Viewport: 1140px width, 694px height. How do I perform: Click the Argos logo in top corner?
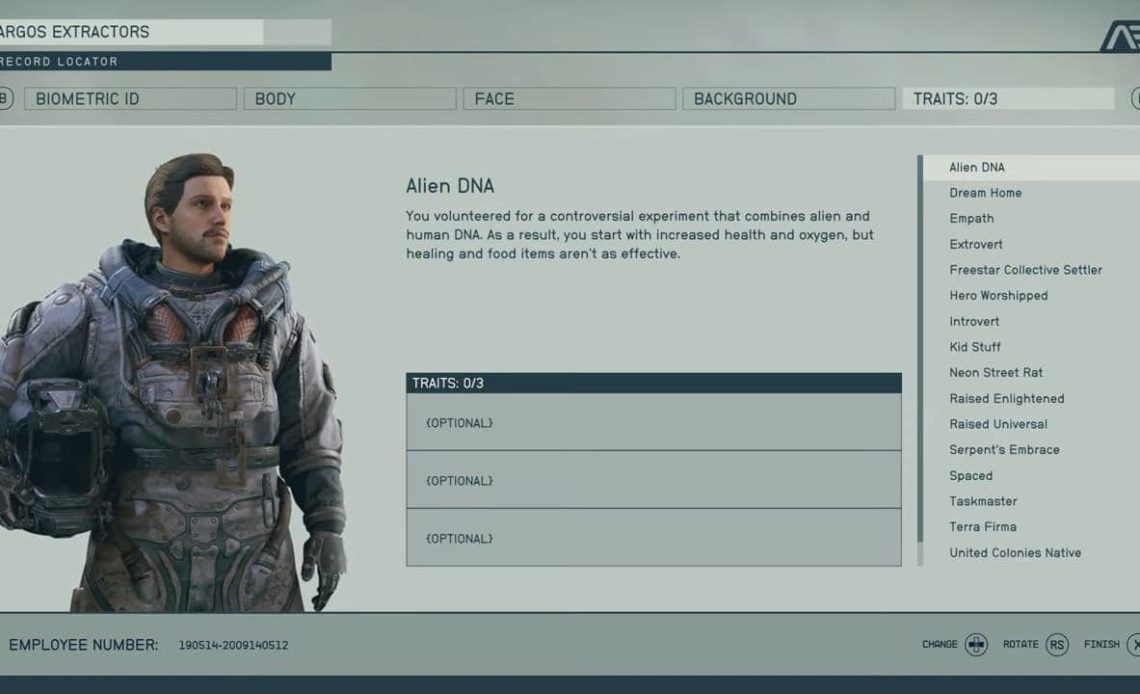[x=1120, y=36]
